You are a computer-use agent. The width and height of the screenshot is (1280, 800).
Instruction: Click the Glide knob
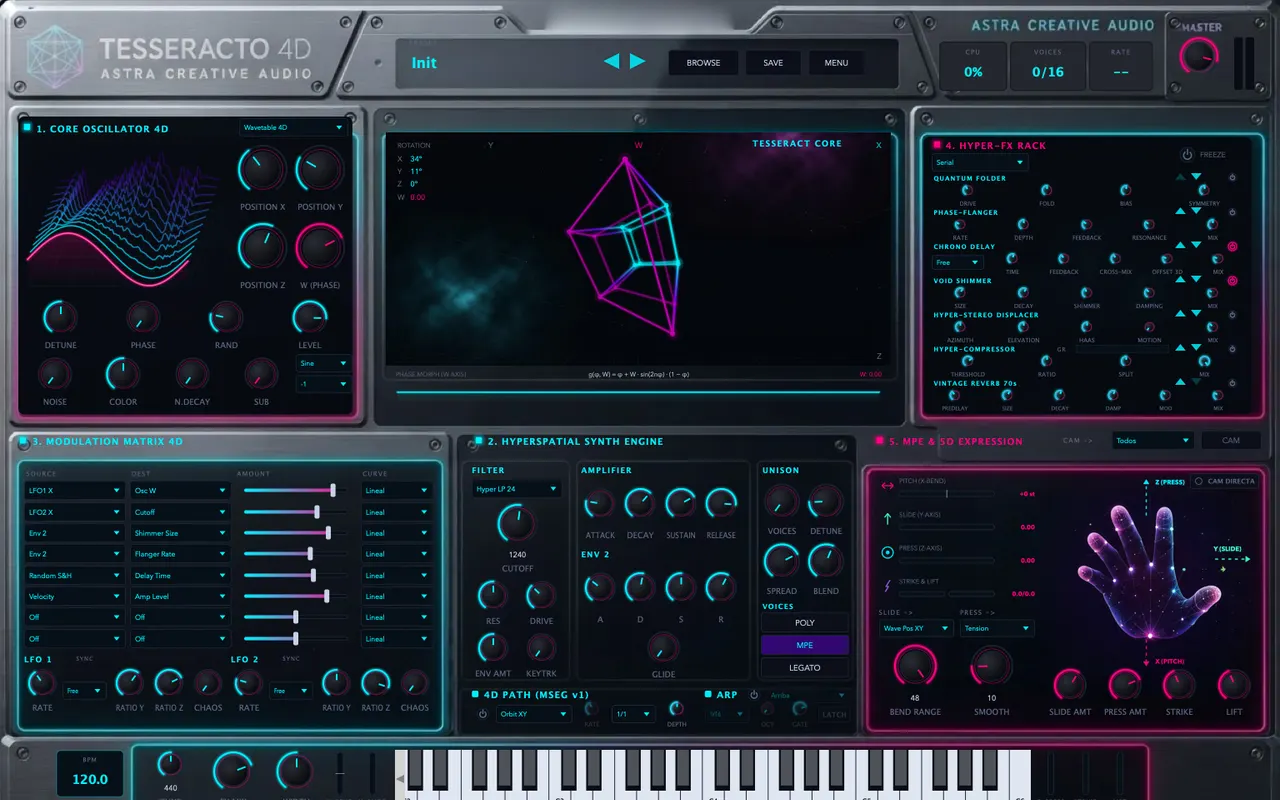point(663,647)
